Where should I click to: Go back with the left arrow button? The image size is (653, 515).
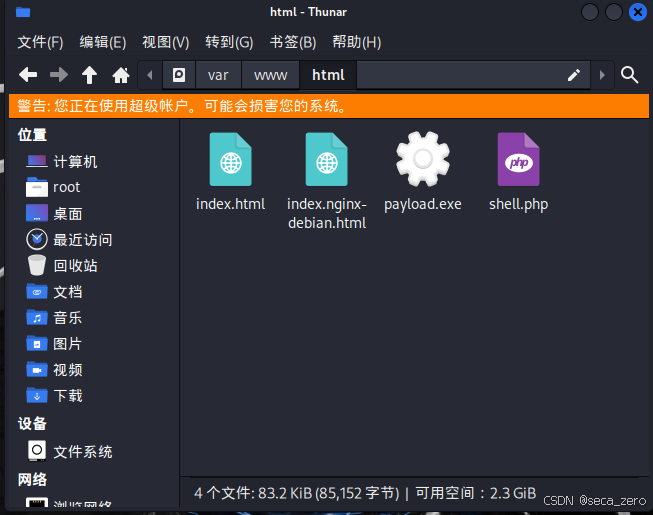[28, 75]
